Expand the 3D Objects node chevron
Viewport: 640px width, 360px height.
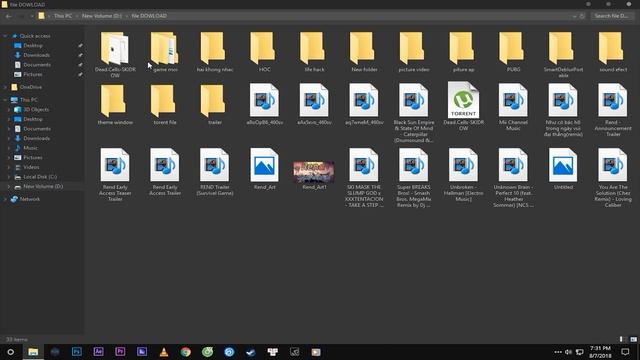click(9, 109)
